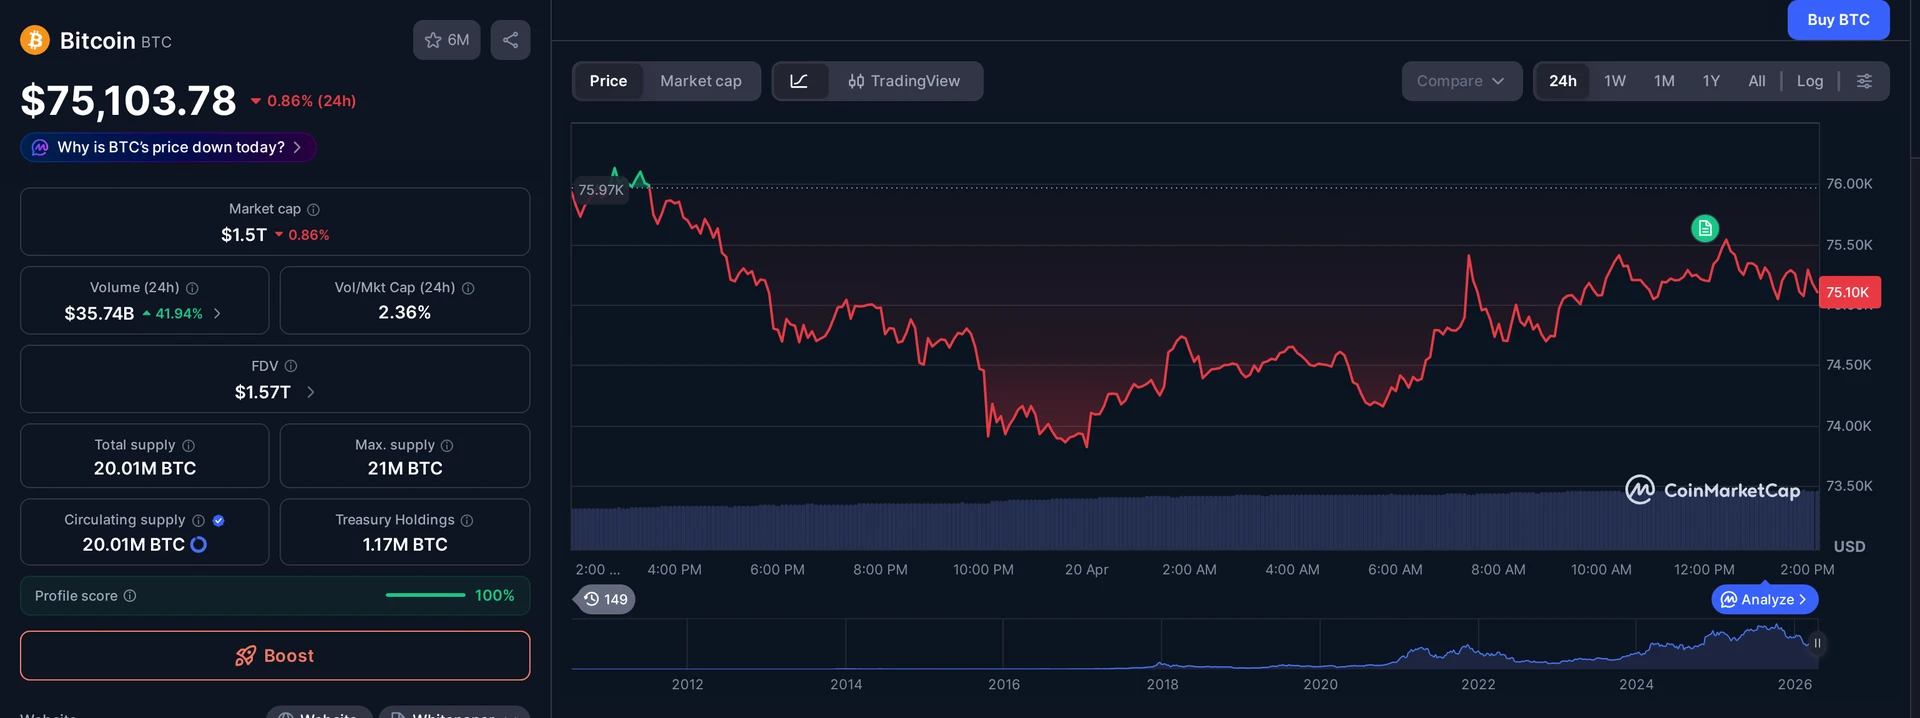Image resolution: width=1920 pixels, height=718 pixels.
Task: Expand FDV details chevron
Action: (310, 392)
